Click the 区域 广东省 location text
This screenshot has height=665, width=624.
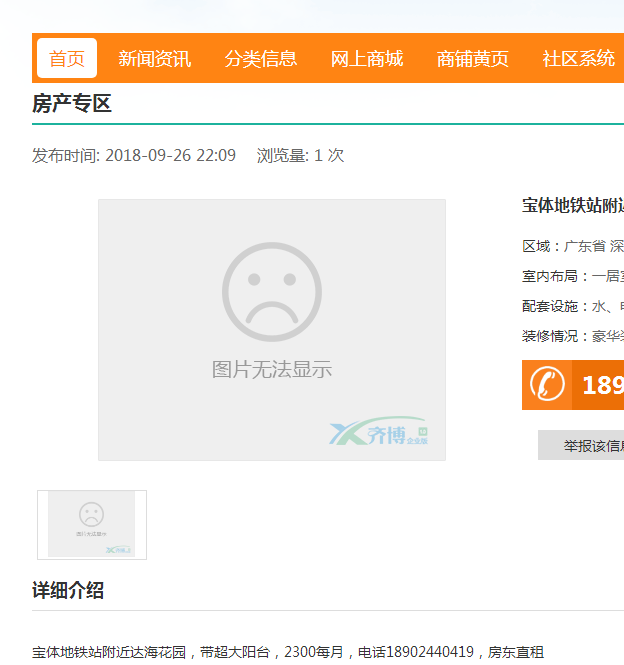pos(573,246)
